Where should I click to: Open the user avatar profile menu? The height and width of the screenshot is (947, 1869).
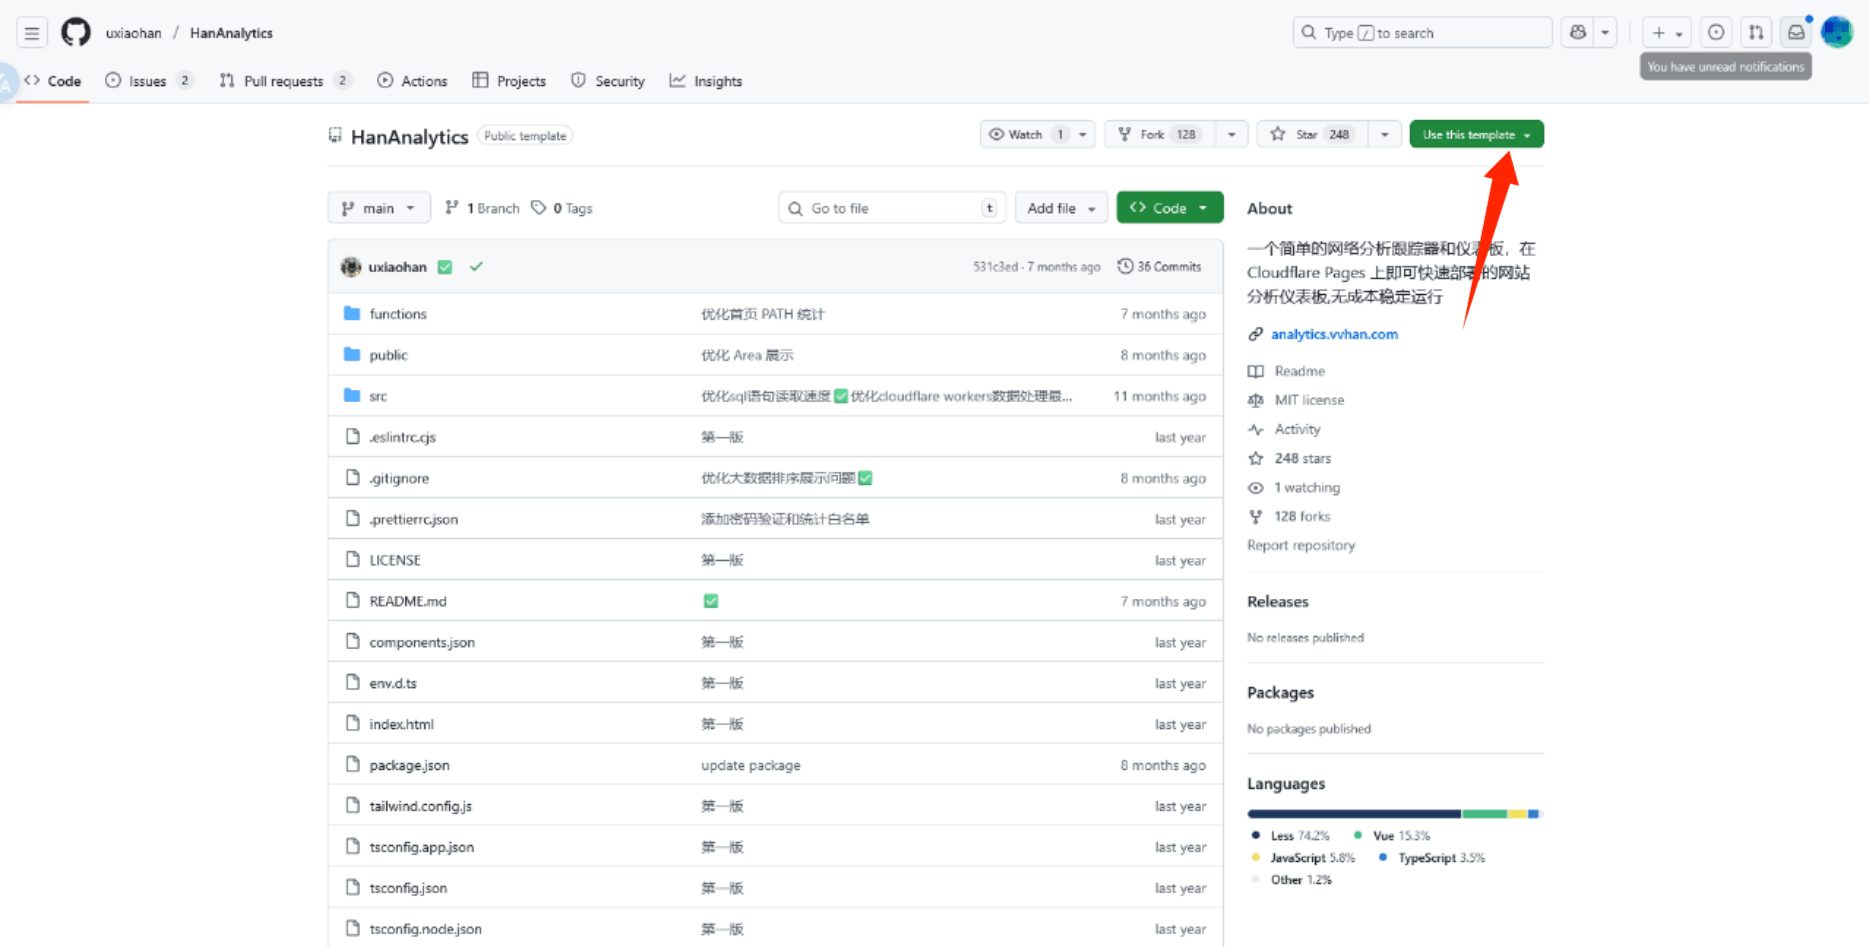click(x=1837, y=33)
